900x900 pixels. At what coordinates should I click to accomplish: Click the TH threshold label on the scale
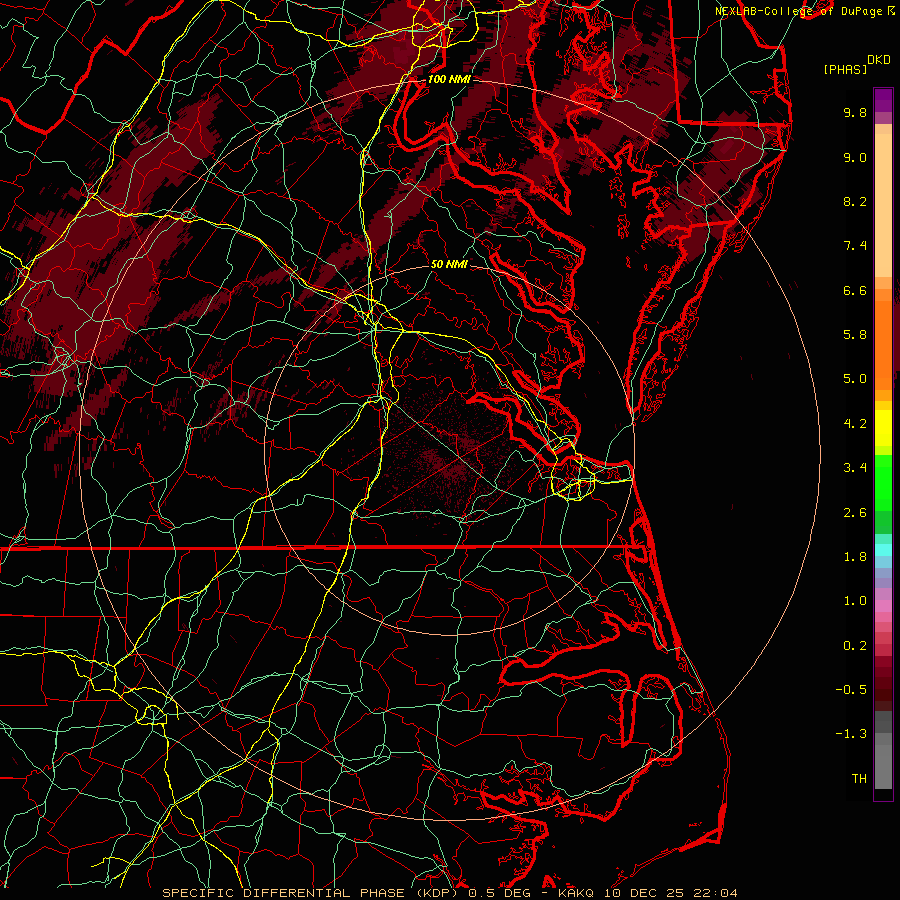(x=859, y=779)
